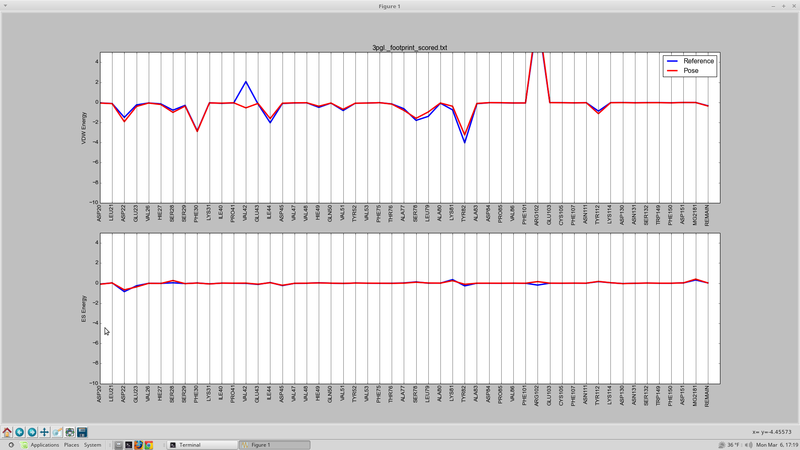Launch Chrome from the panel

point(148,445)
